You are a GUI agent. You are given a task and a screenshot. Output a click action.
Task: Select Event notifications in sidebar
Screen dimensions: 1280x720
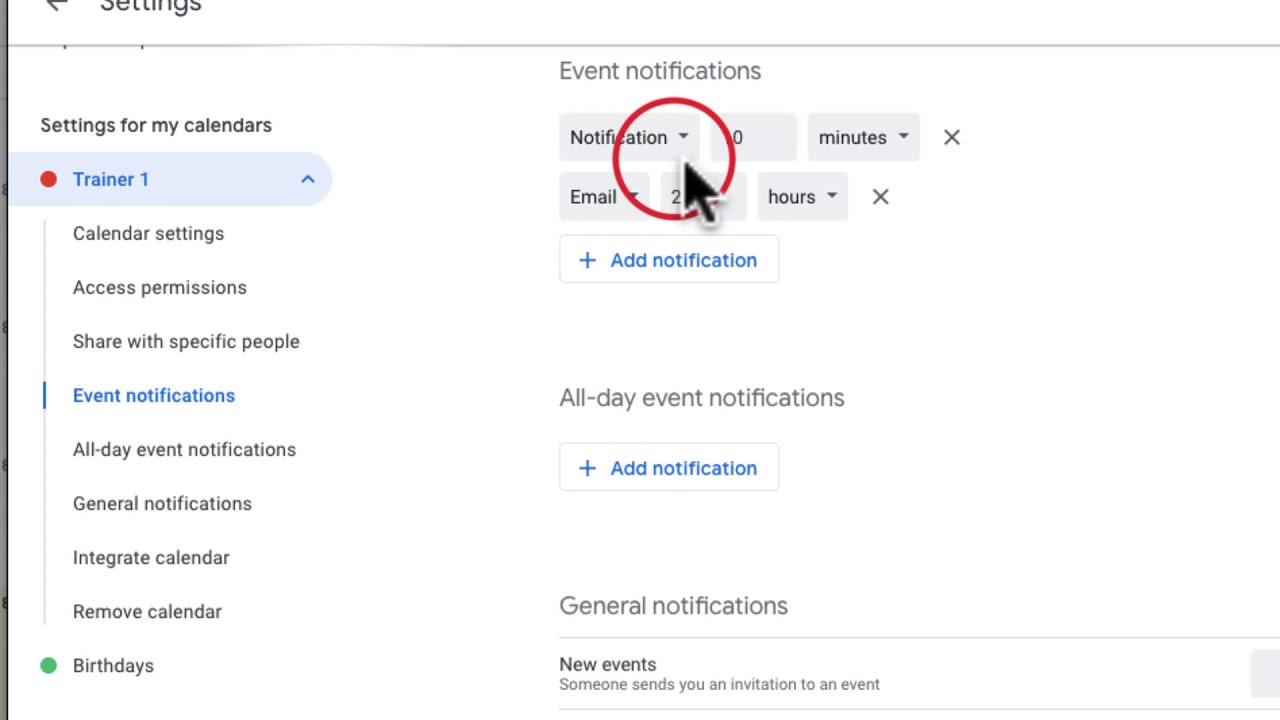[154, 395]
